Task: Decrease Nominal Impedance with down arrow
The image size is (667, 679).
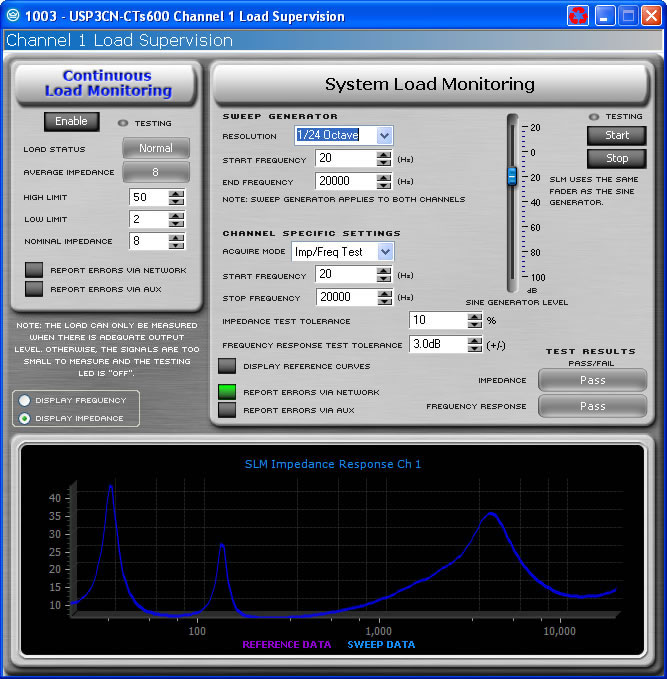Action: coord(176,245)
